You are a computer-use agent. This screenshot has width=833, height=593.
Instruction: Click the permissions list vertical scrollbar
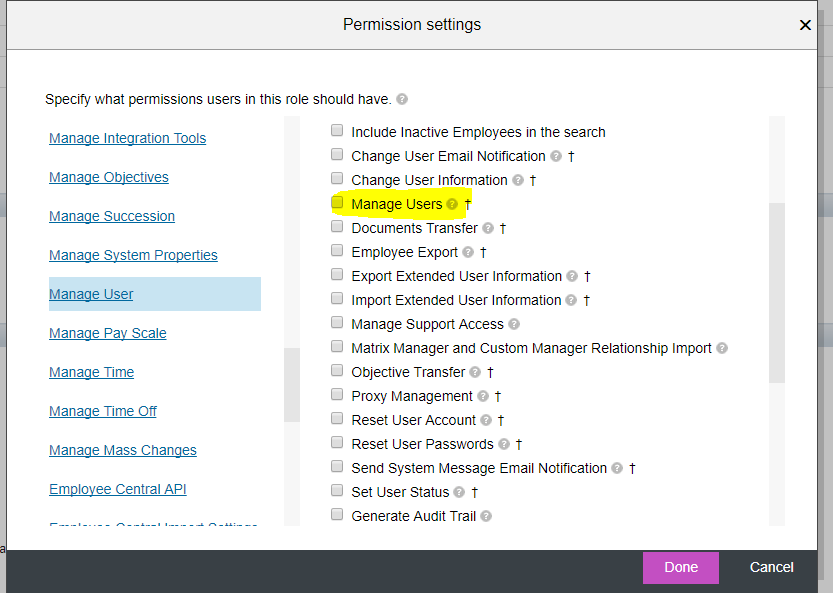click(x=777, y=293)
